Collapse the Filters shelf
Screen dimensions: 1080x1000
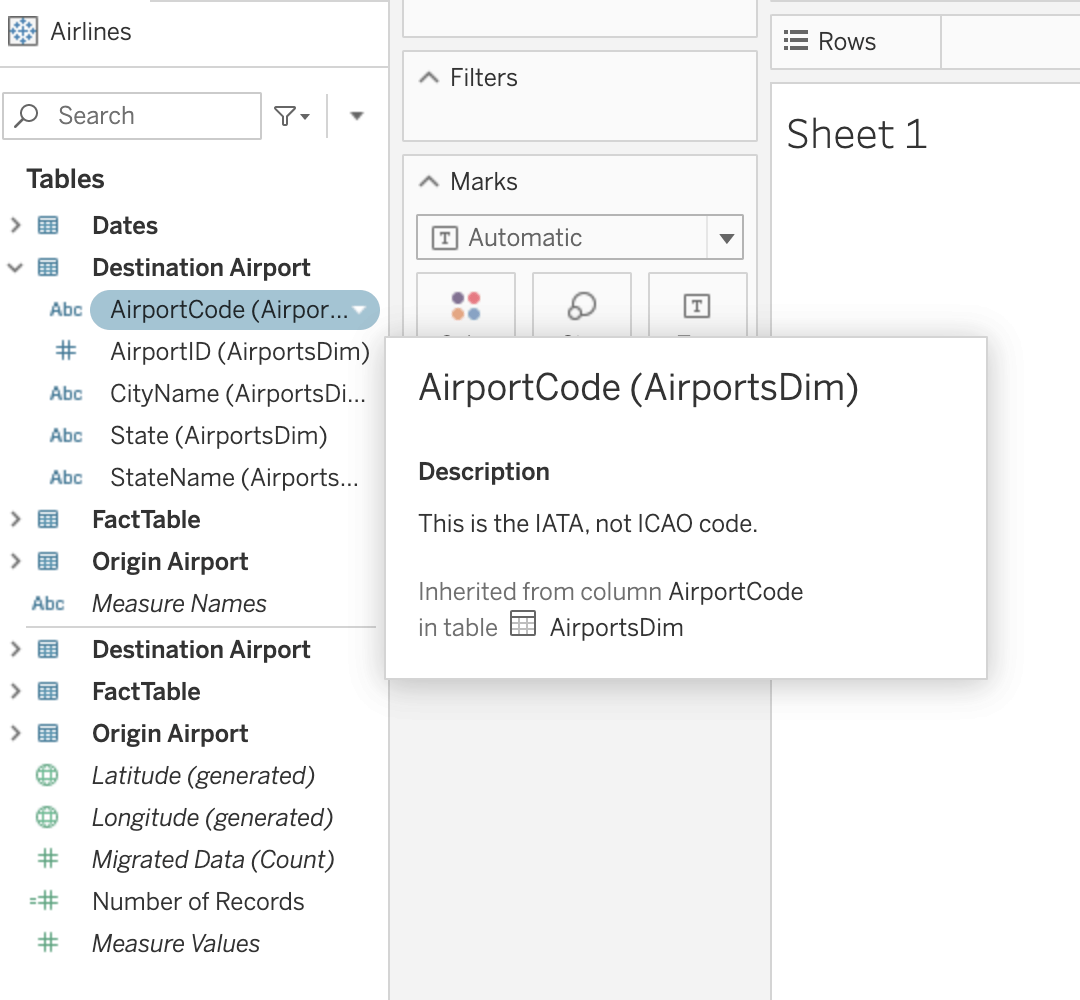[429, 78]
